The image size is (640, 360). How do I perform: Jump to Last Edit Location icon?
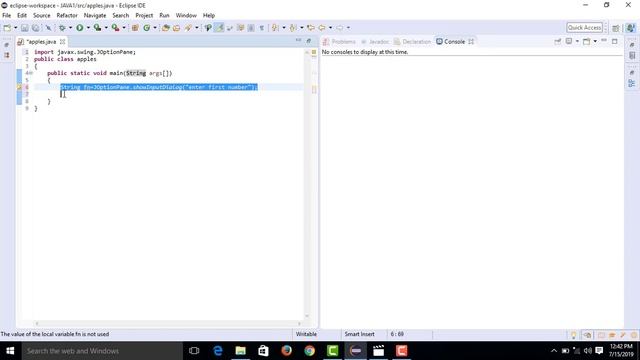click(x=311, y=28)
